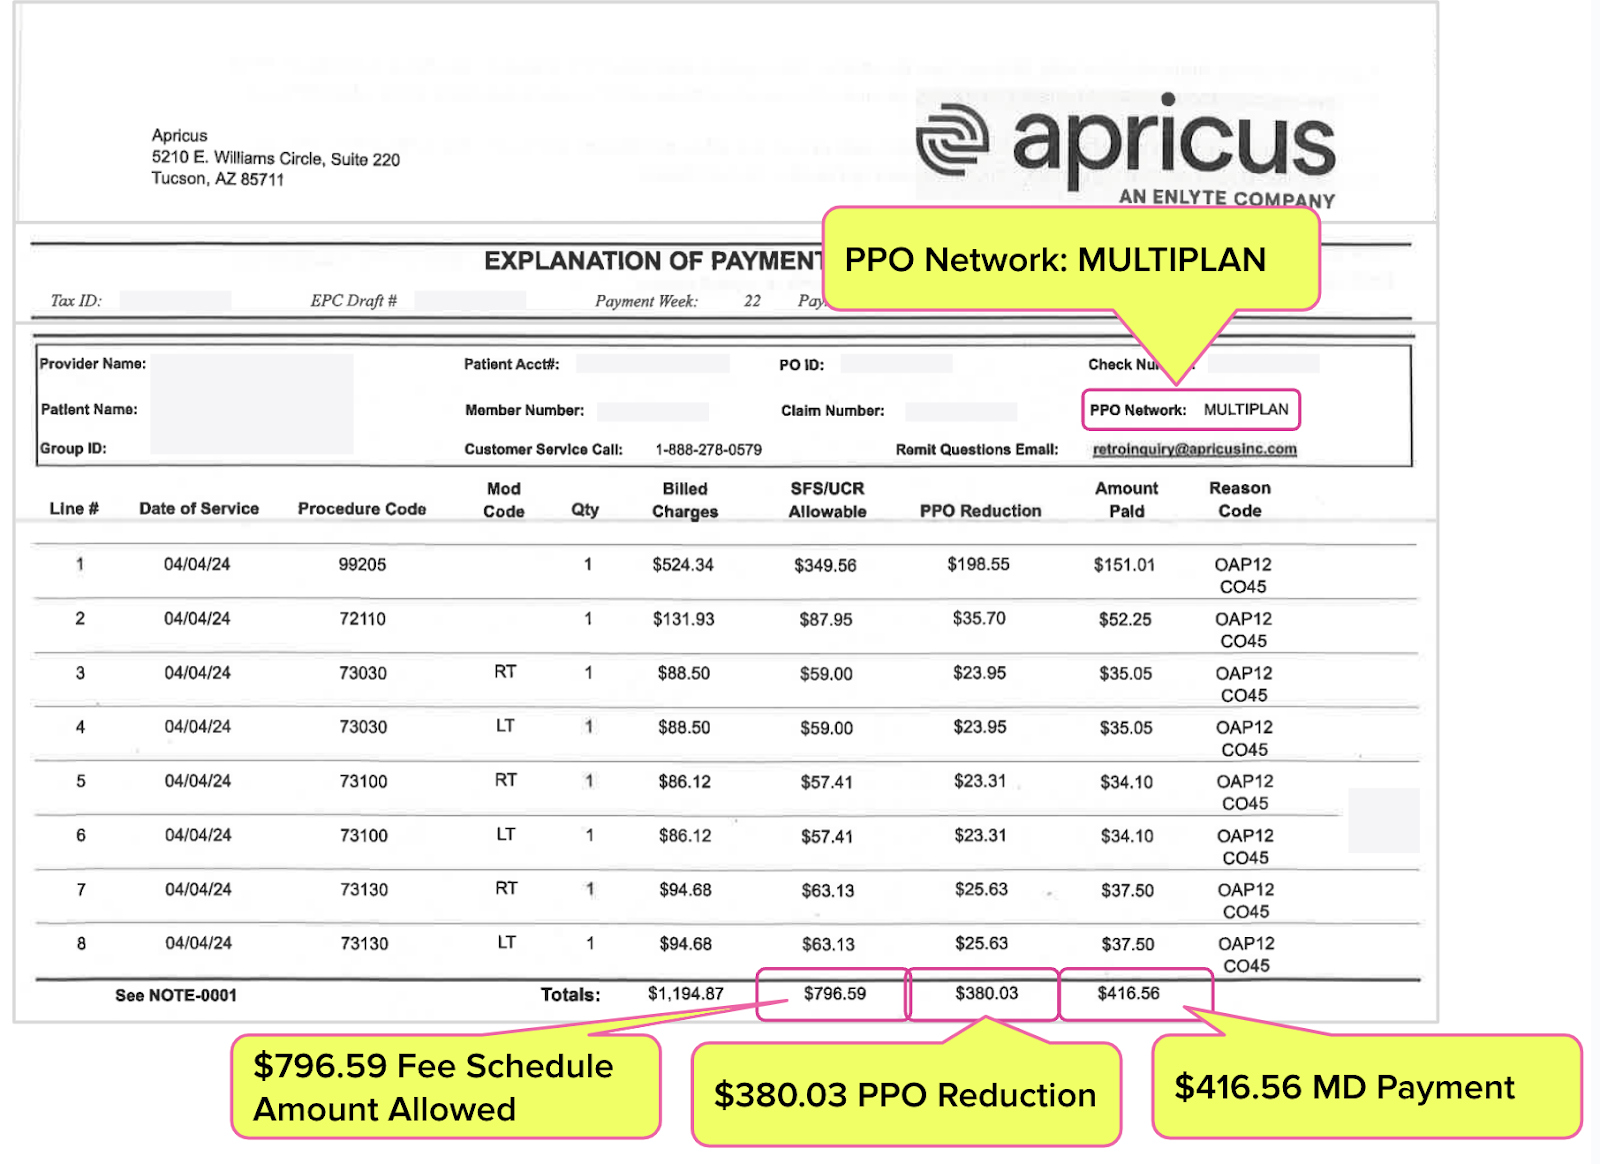Select the "SFS/UCR Allowable" column header
The height and width of the screenshot is (1164, 1600).
tap(827, 500)
